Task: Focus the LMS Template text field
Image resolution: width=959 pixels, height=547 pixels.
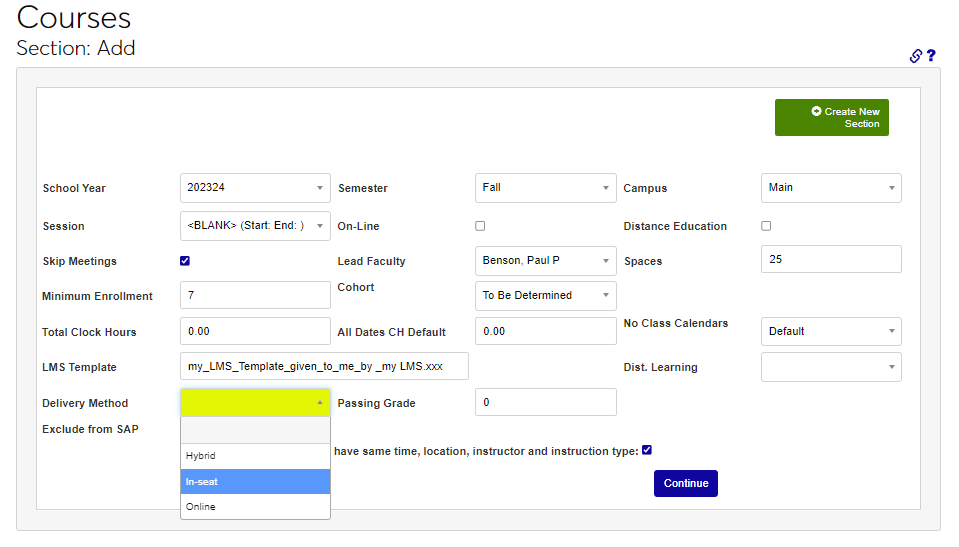Action: click(324, 367)
